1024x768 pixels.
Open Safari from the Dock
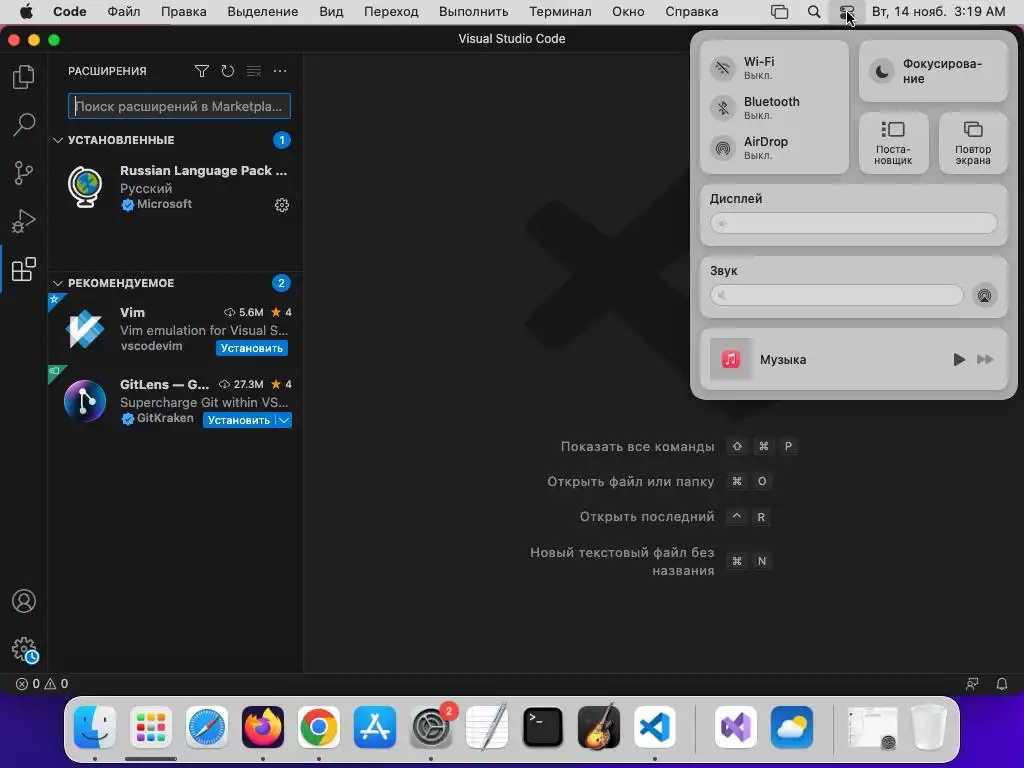click(207, 727)
